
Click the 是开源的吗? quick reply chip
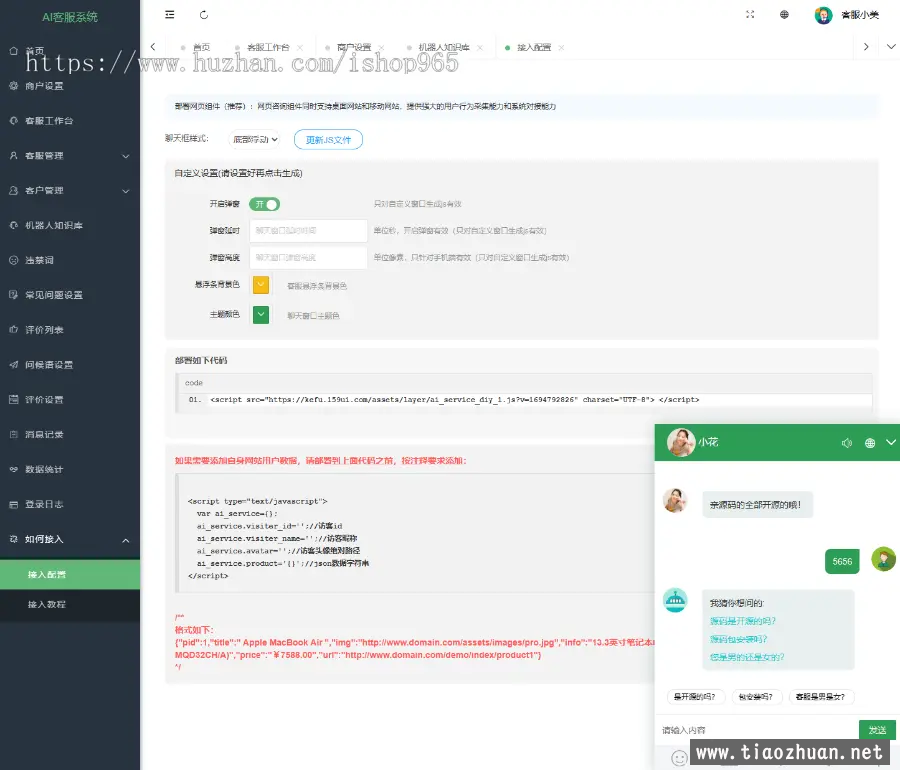click(695, 697)
